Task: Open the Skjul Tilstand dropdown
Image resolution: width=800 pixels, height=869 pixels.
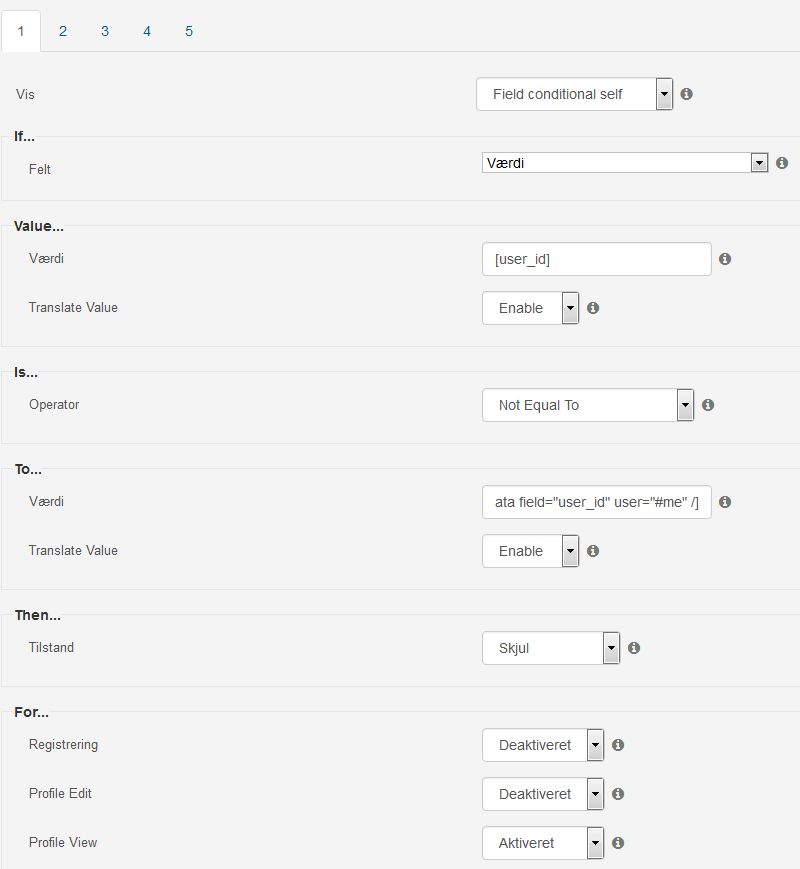Action: [x=551, y=648]
